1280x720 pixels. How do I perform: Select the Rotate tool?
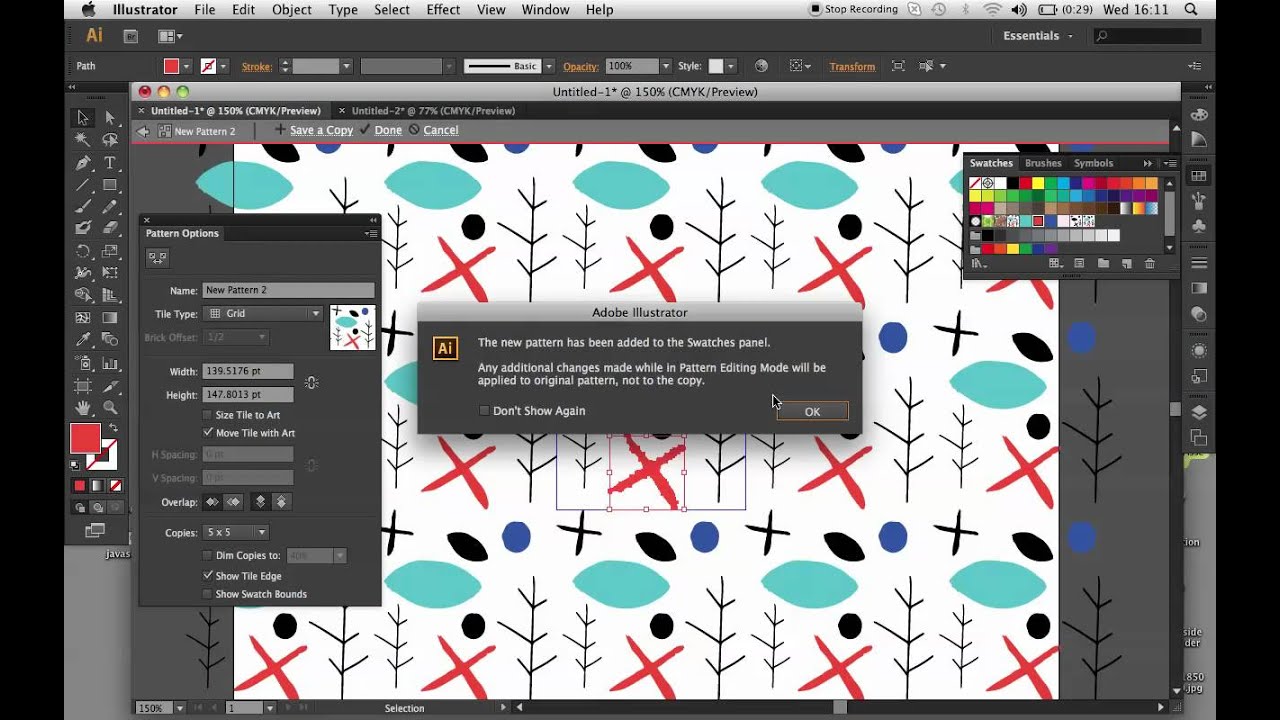point(83,251)
